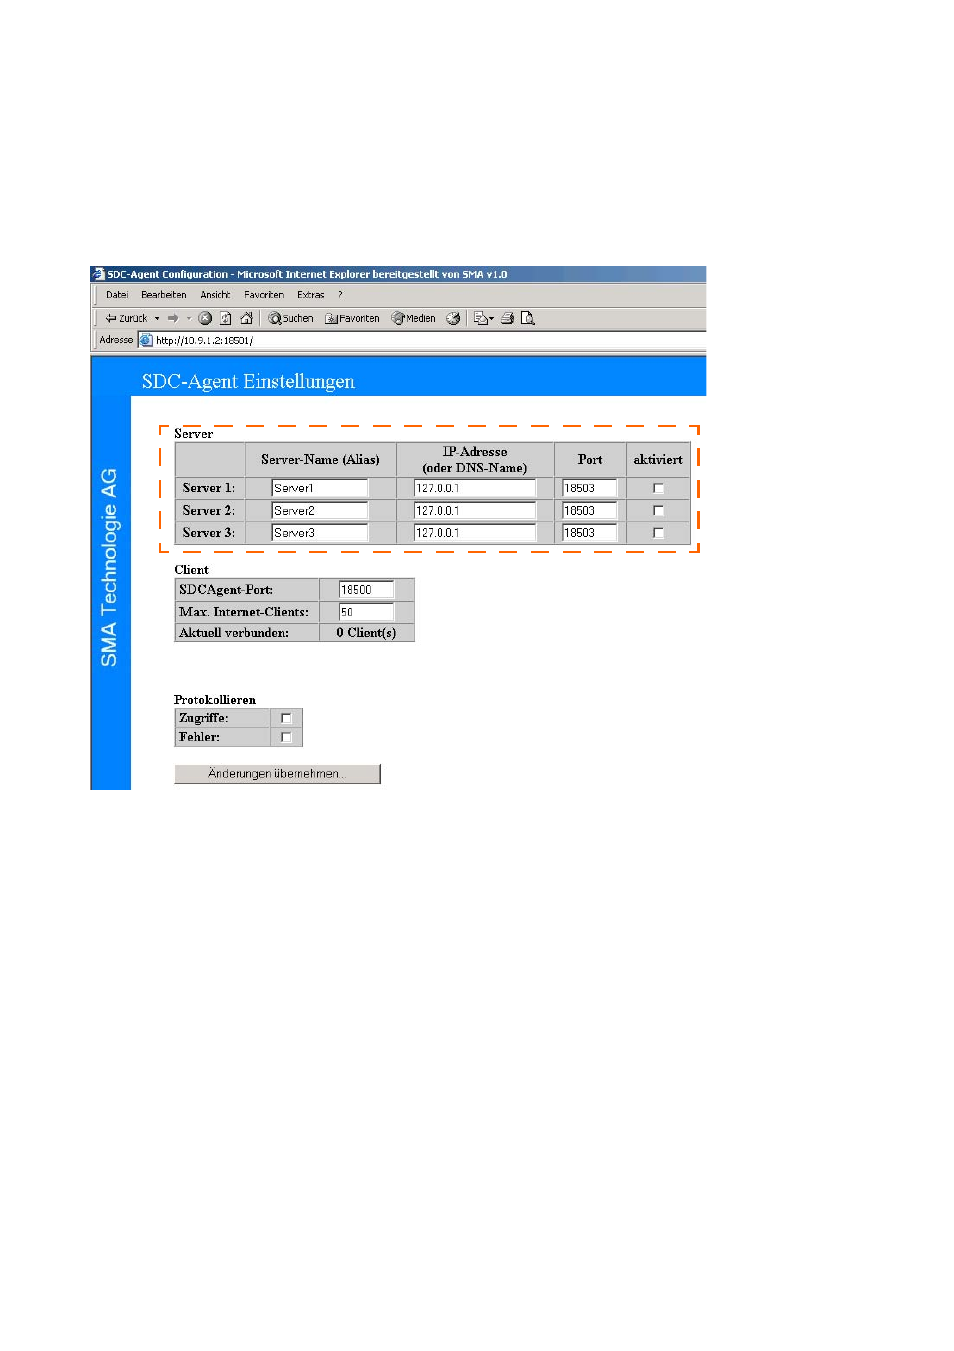954x1351 pixels.
Task: Open the Ansicht menu
Action: pyautogui.click(x=215, y=295)
